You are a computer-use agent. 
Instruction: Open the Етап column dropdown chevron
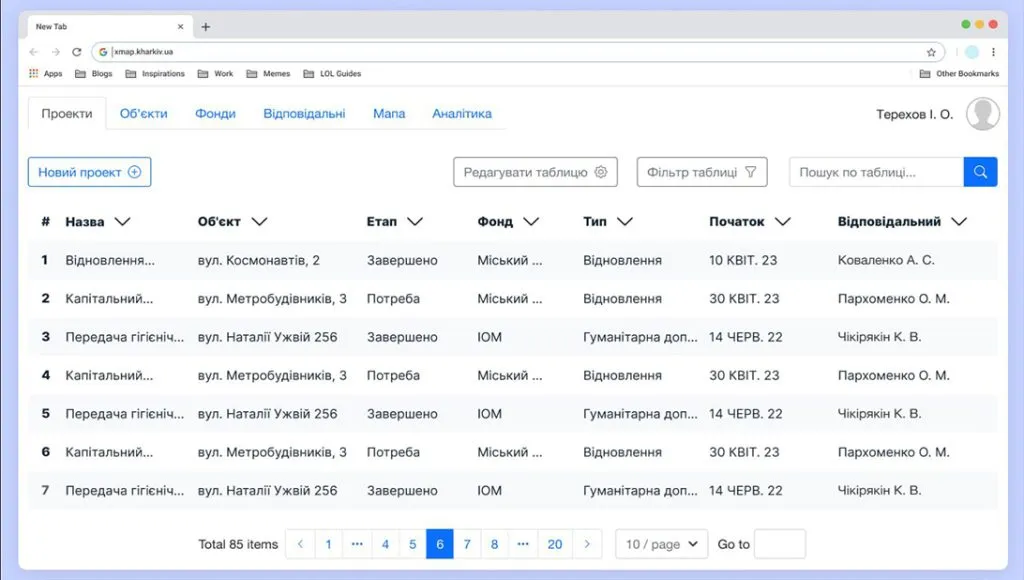coord(415,222)
